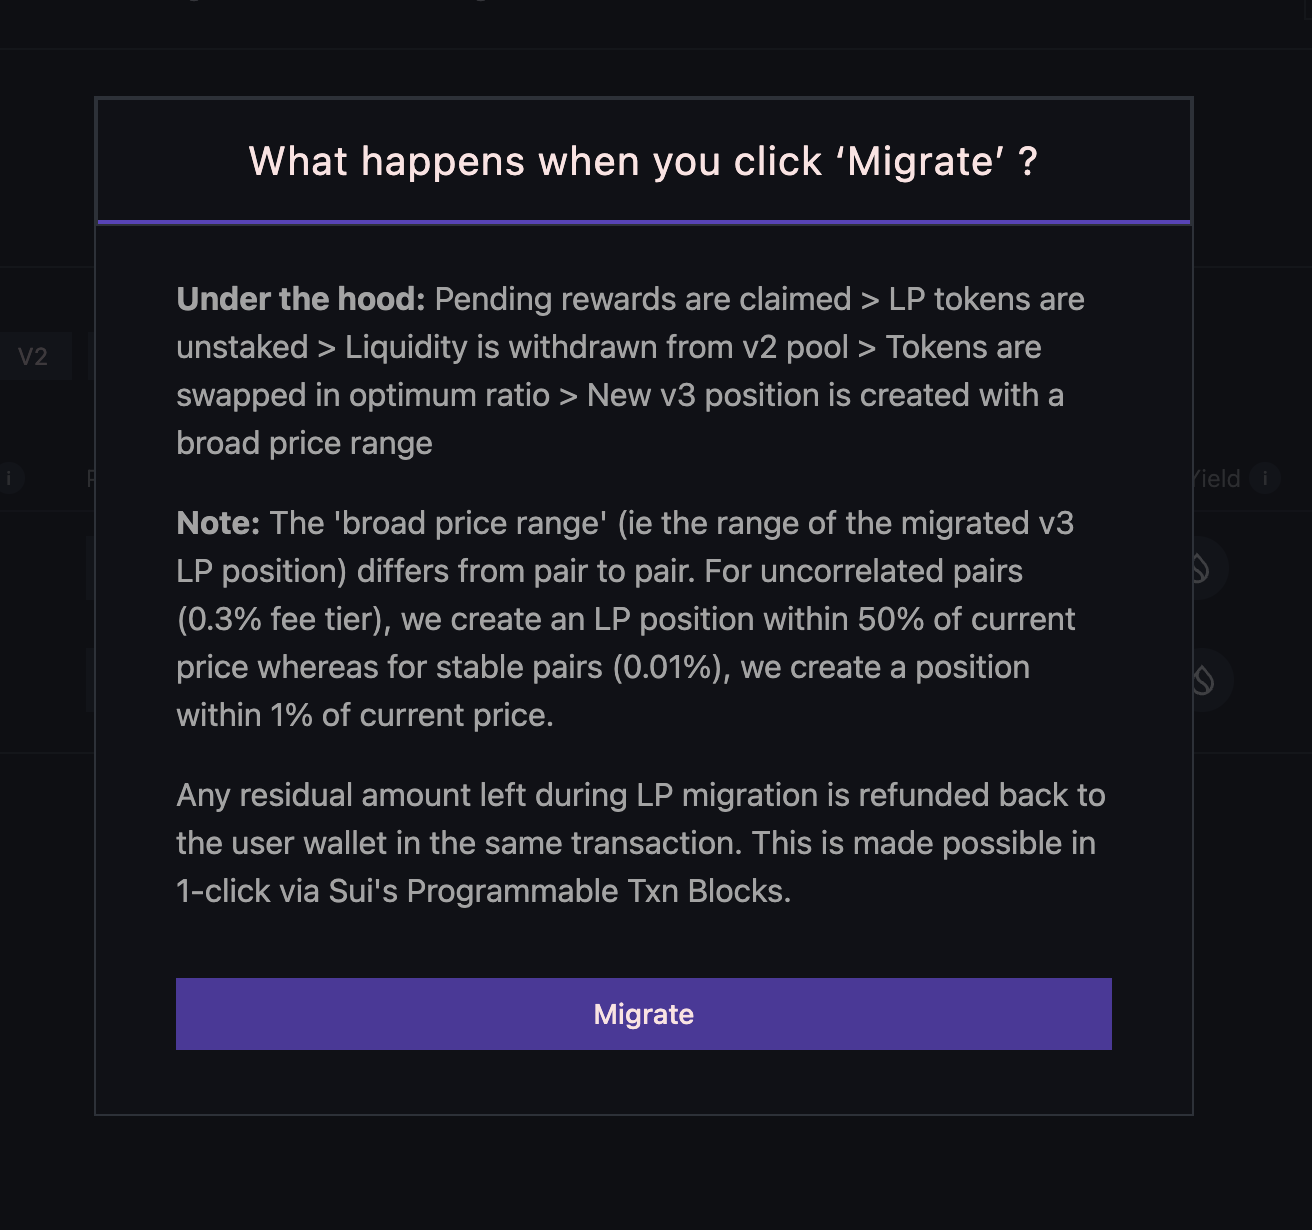Click the purple divider under the dialog title
Screen dimensions: 1312x1230
click(643, 221)
